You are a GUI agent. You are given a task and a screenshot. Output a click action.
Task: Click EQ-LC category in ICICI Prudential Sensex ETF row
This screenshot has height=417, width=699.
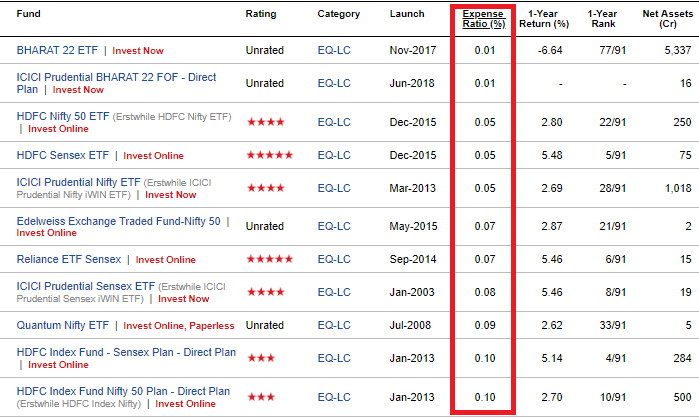coord(334,293)
